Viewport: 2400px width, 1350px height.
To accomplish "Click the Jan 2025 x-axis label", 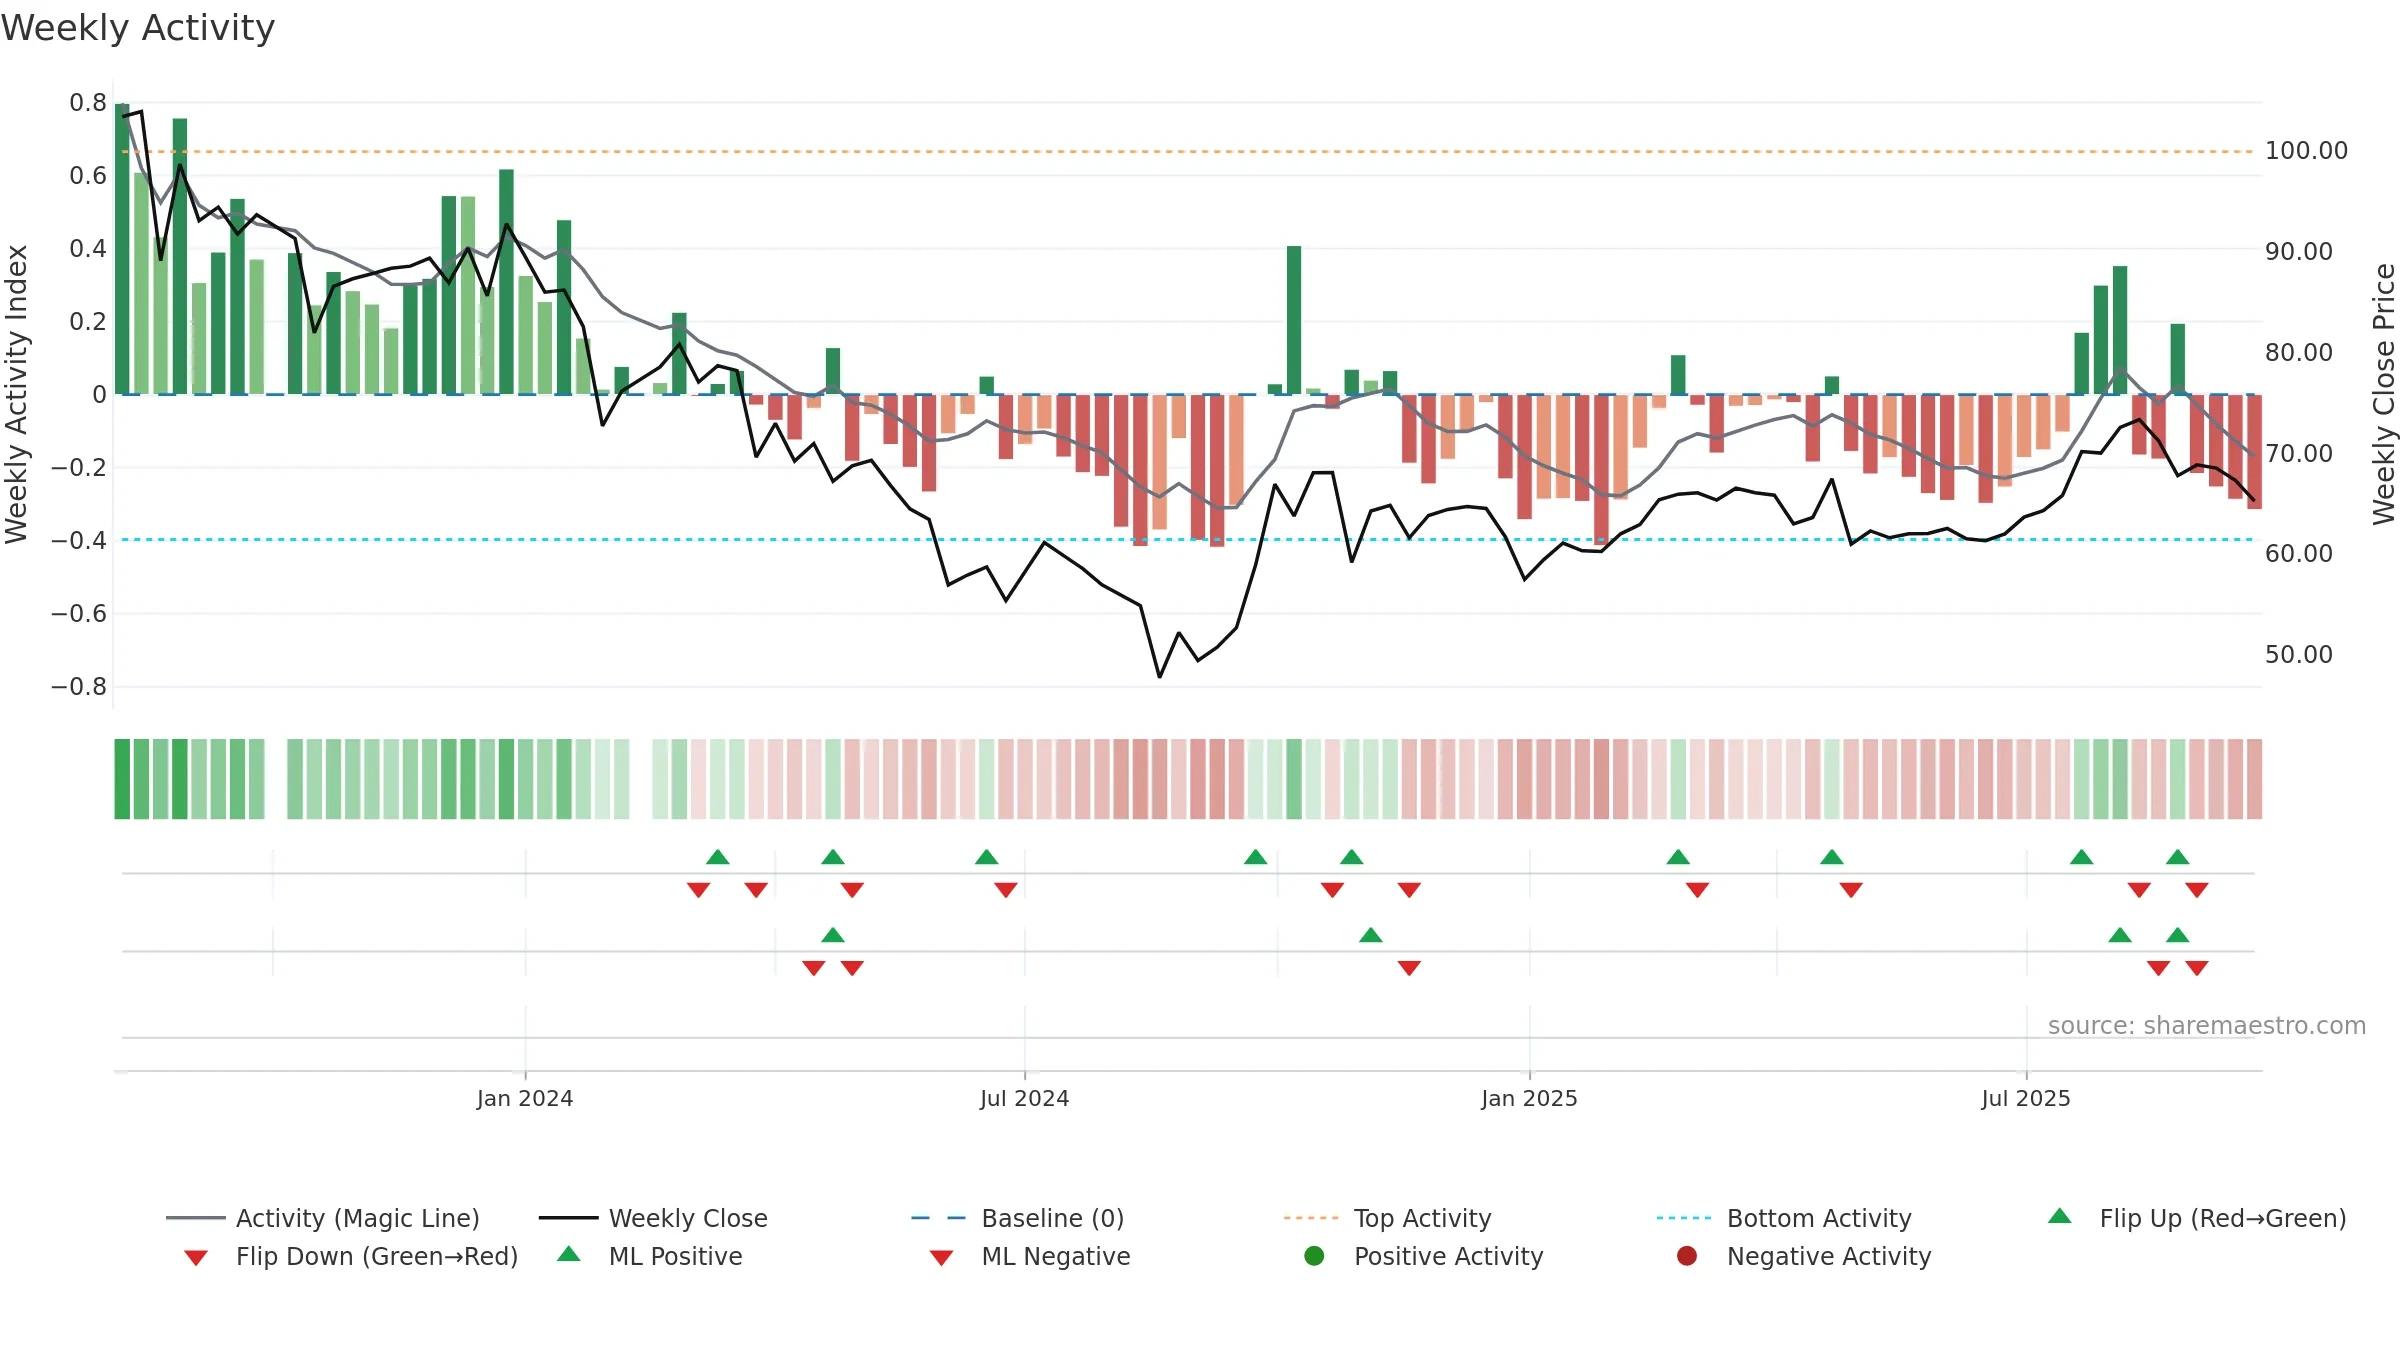I will click(1529, 1098).
